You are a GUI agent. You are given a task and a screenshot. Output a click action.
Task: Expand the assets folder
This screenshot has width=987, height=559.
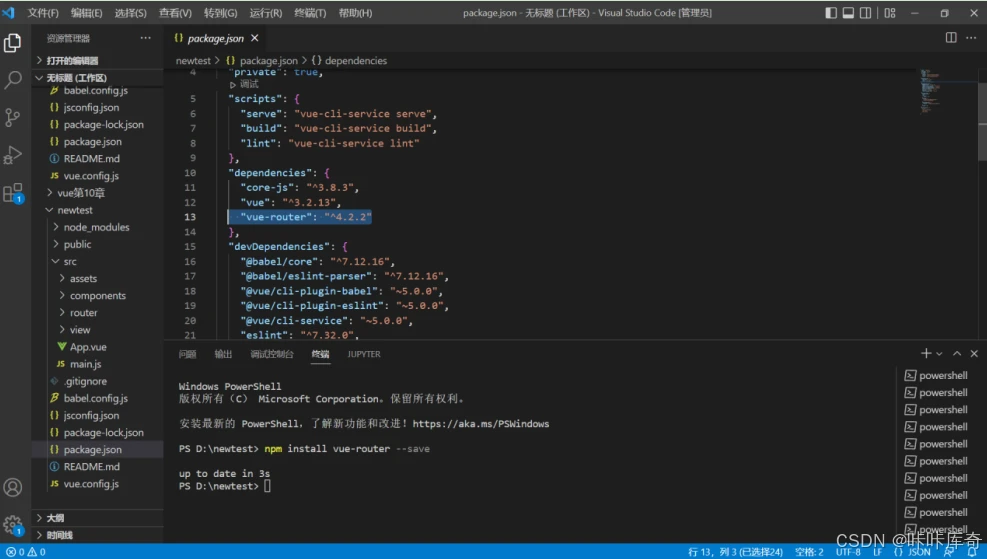pyautogui.click(x=98, y=278)
